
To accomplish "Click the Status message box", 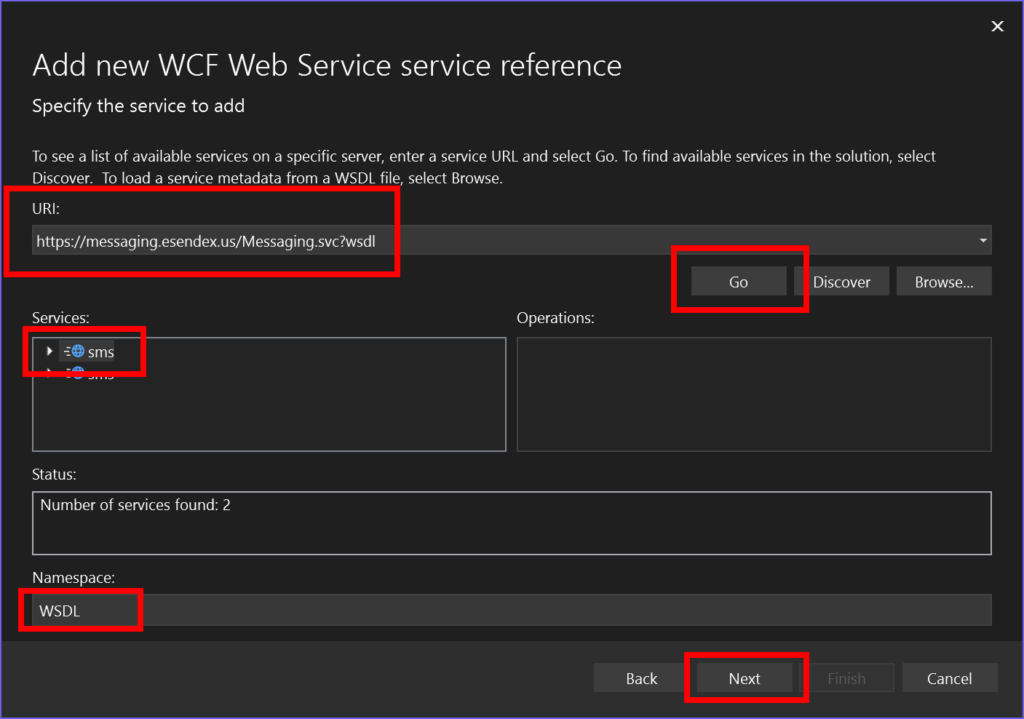I will click(511, 522).
